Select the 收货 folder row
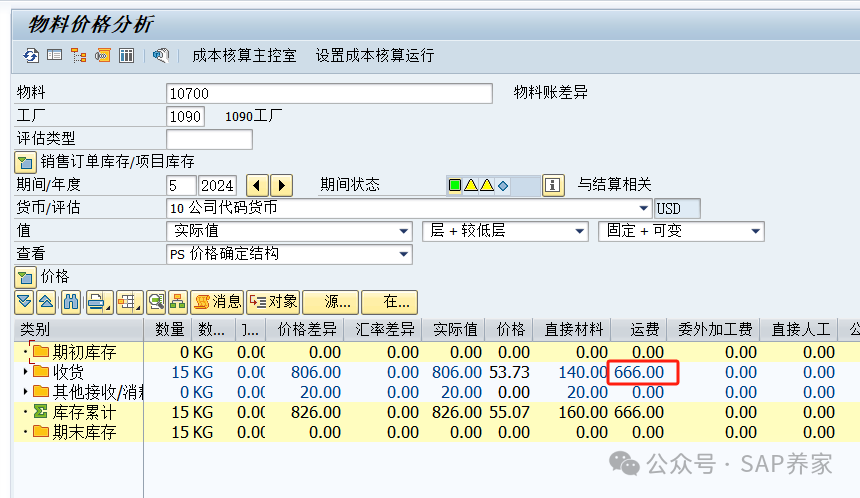Image resolution: width=860 pixels, height=498 pixels. pos(68,372)
